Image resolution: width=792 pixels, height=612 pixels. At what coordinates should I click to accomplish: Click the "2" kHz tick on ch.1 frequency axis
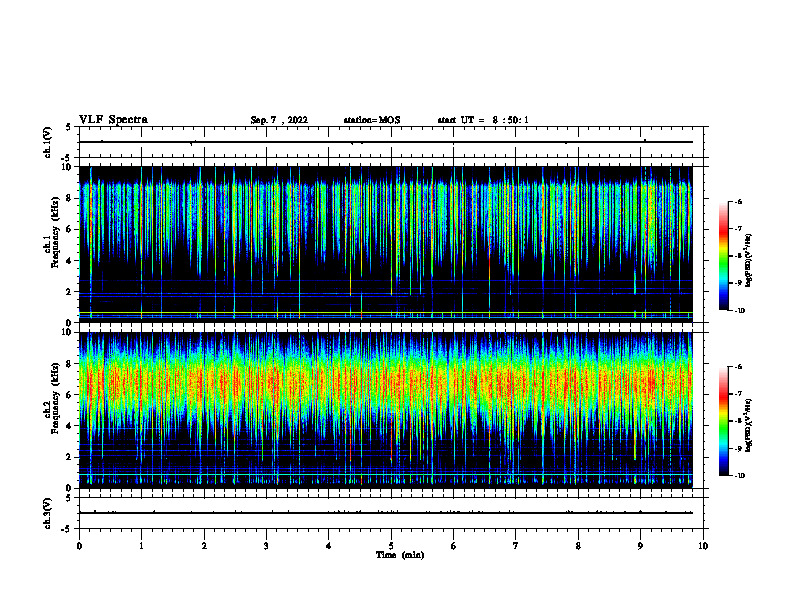[x=70, y=292]
